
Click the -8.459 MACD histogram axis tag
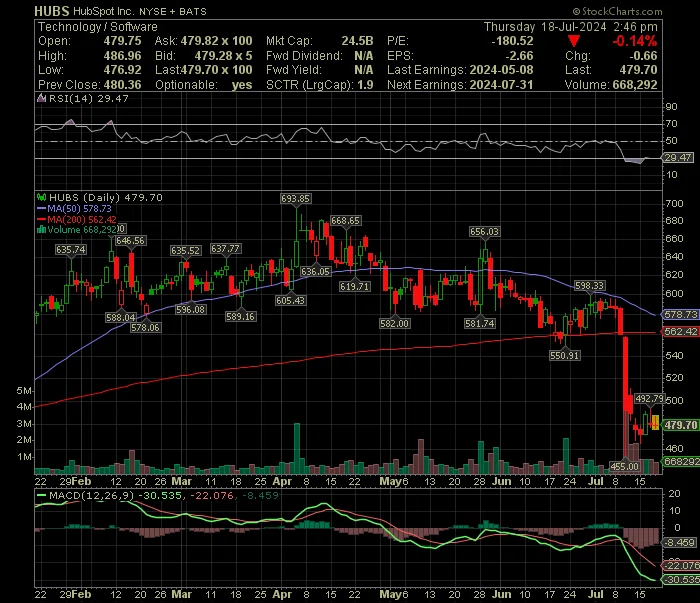point(679,543)
